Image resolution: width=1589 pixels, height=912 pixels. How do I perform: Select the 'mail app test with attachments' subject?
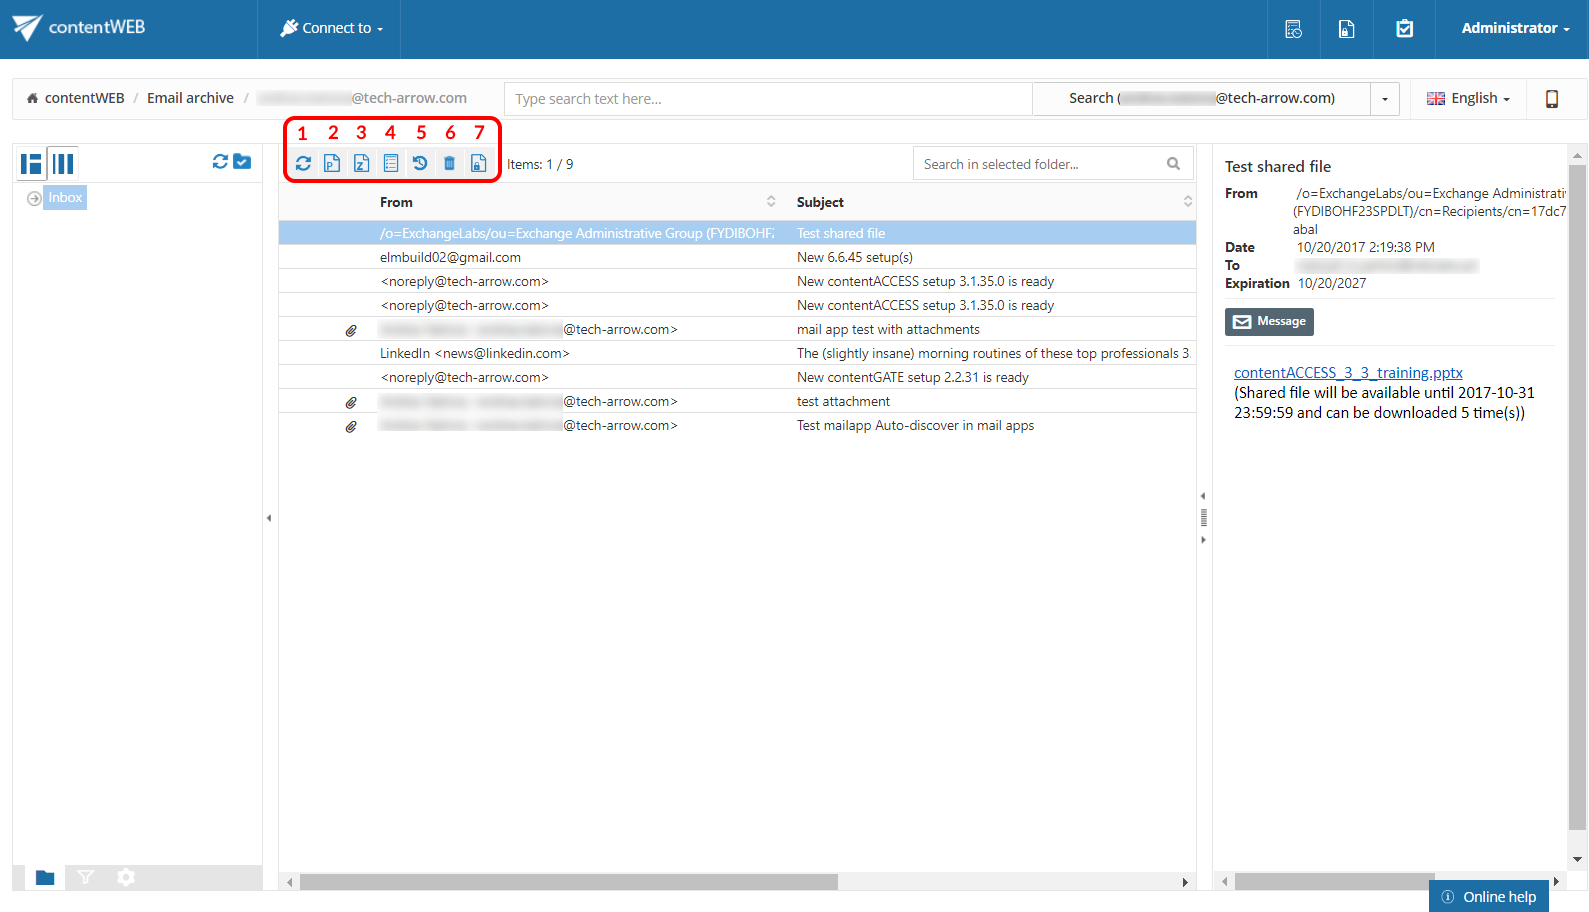[x=888, y=329]
